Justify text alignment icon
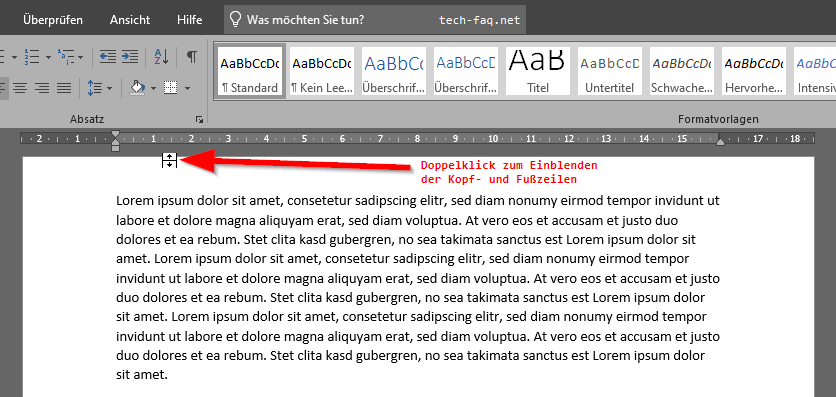The width and height of the screenshot is (836, 397). [64, 88]
